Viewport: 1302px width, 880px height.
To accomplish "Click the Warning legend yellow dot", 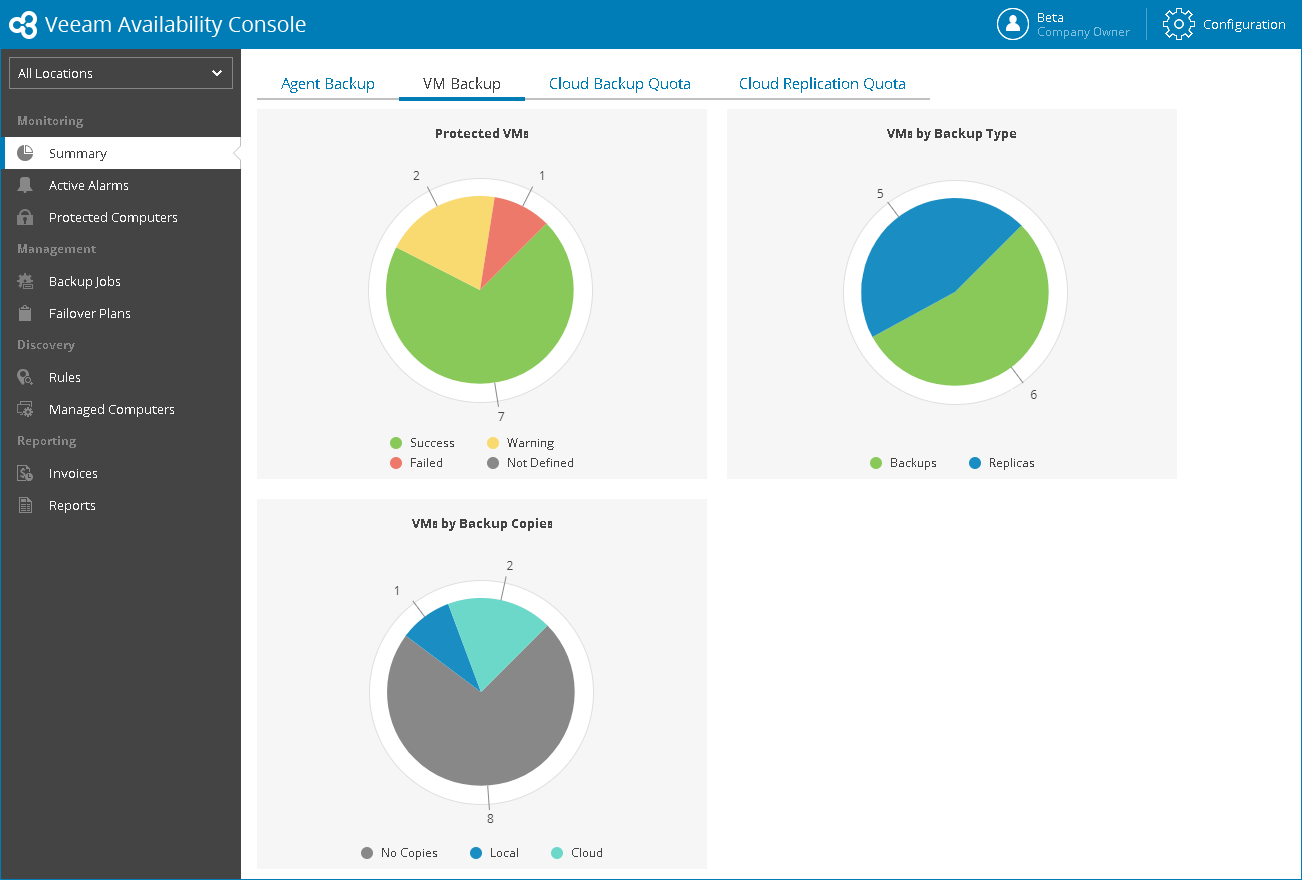I will click(493, 443).
